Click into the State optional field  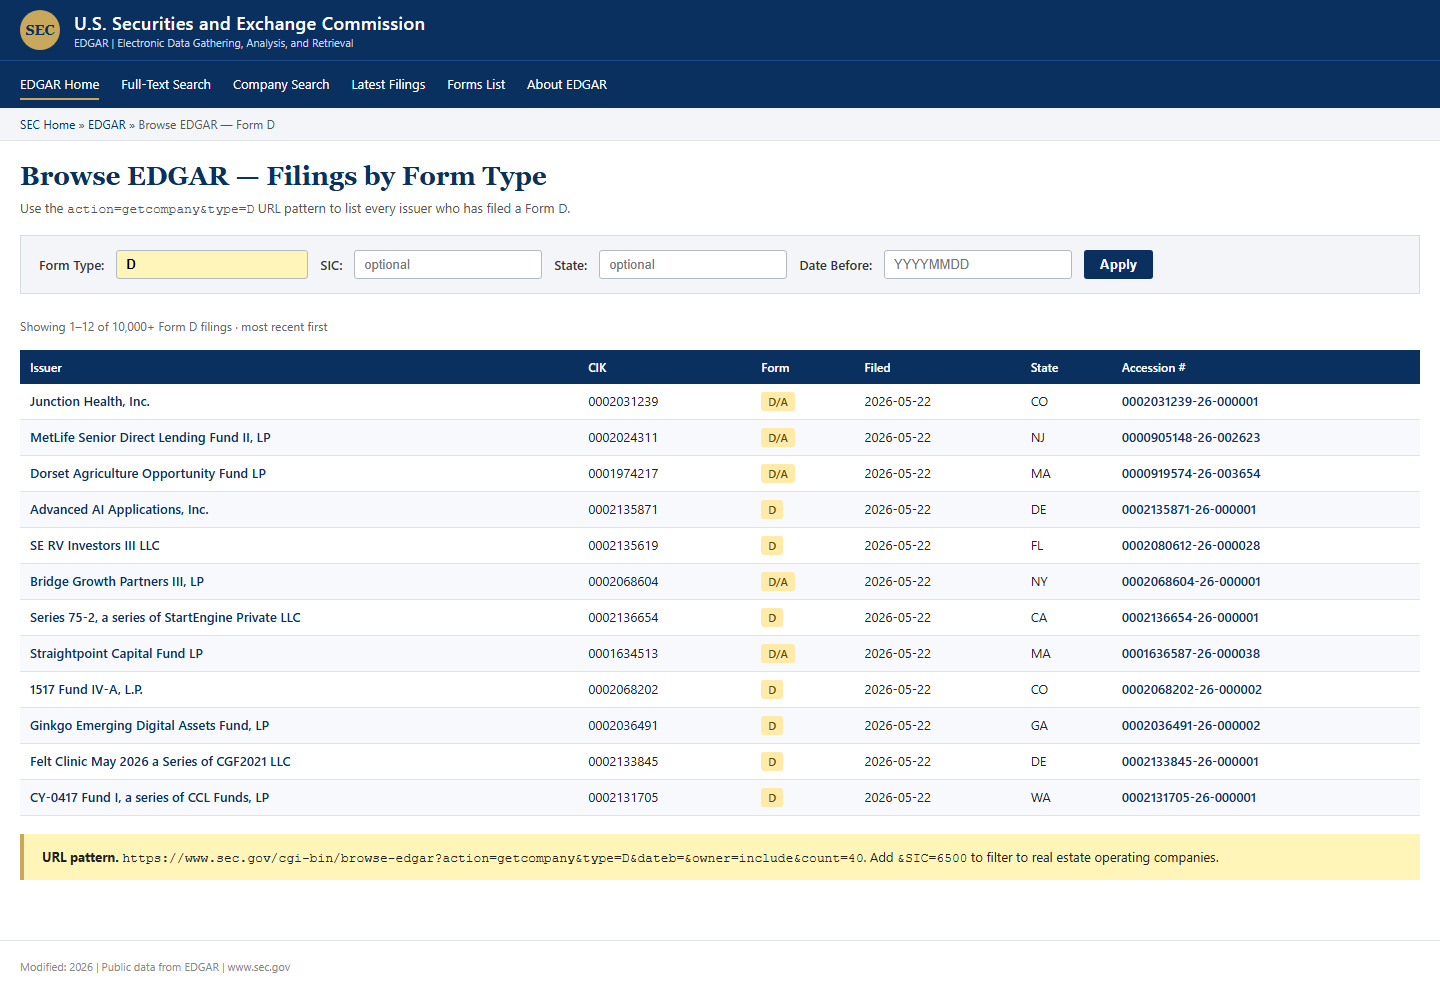[693, 264]
